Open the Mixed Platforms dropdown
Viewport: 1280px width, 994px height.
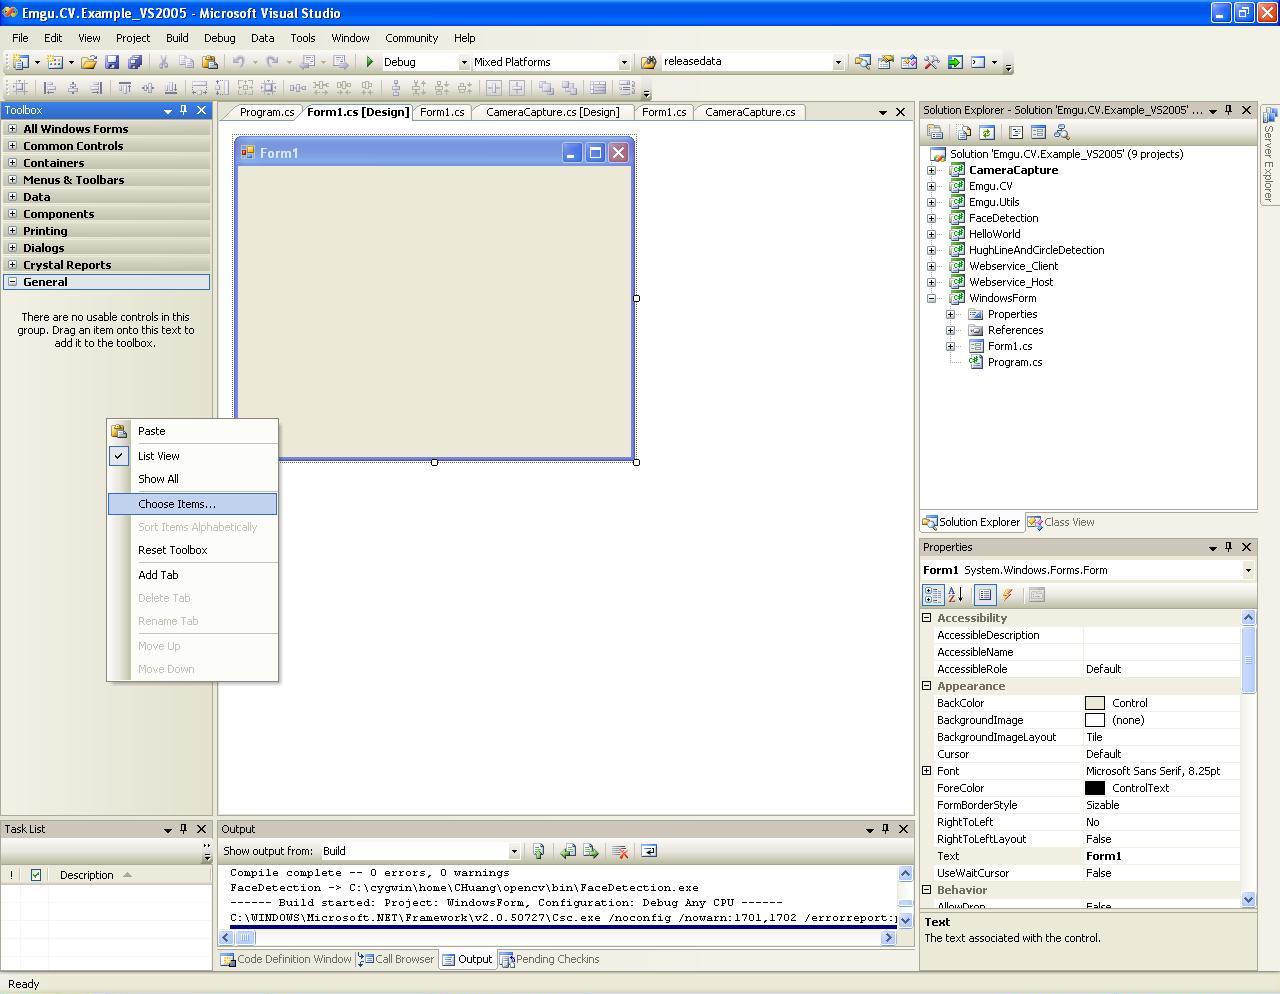(624, 62)
